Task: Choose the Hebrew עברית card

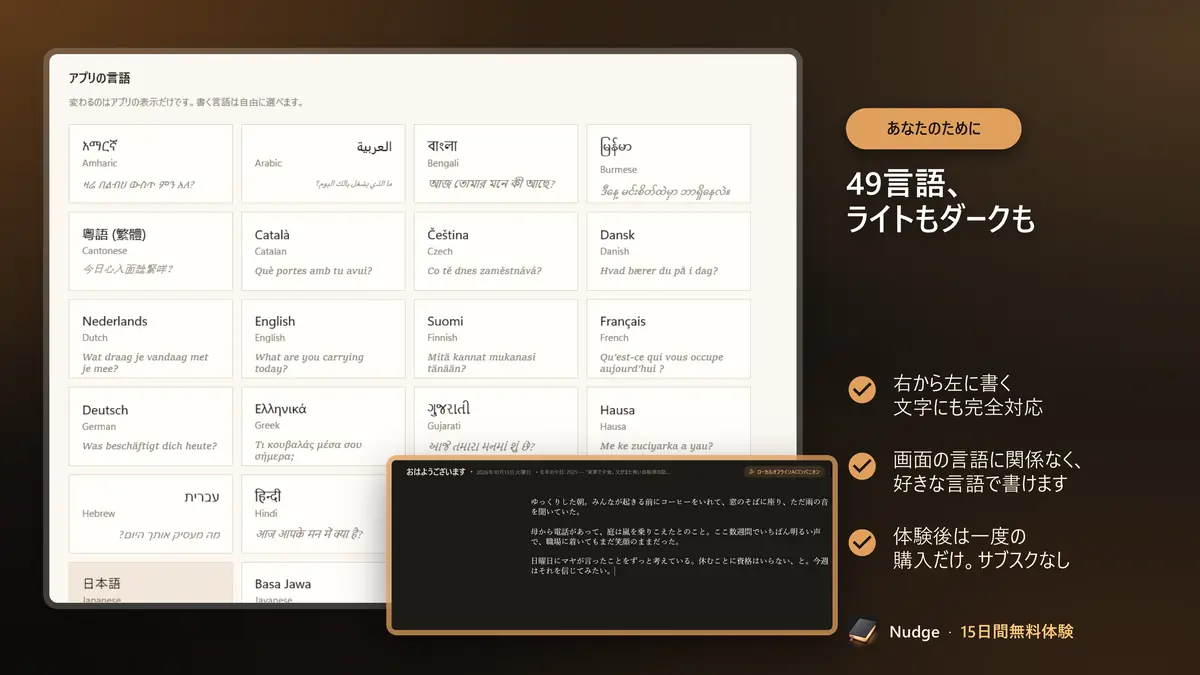Action: (x=151, y=514)
